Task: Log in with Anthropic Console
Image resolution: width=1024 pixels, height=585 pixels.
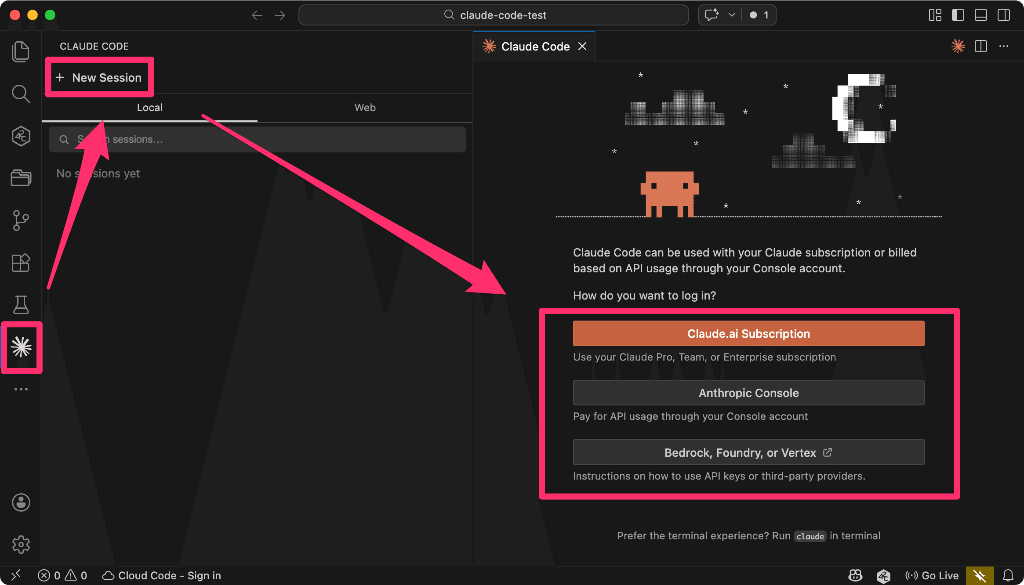Action: 748,393
